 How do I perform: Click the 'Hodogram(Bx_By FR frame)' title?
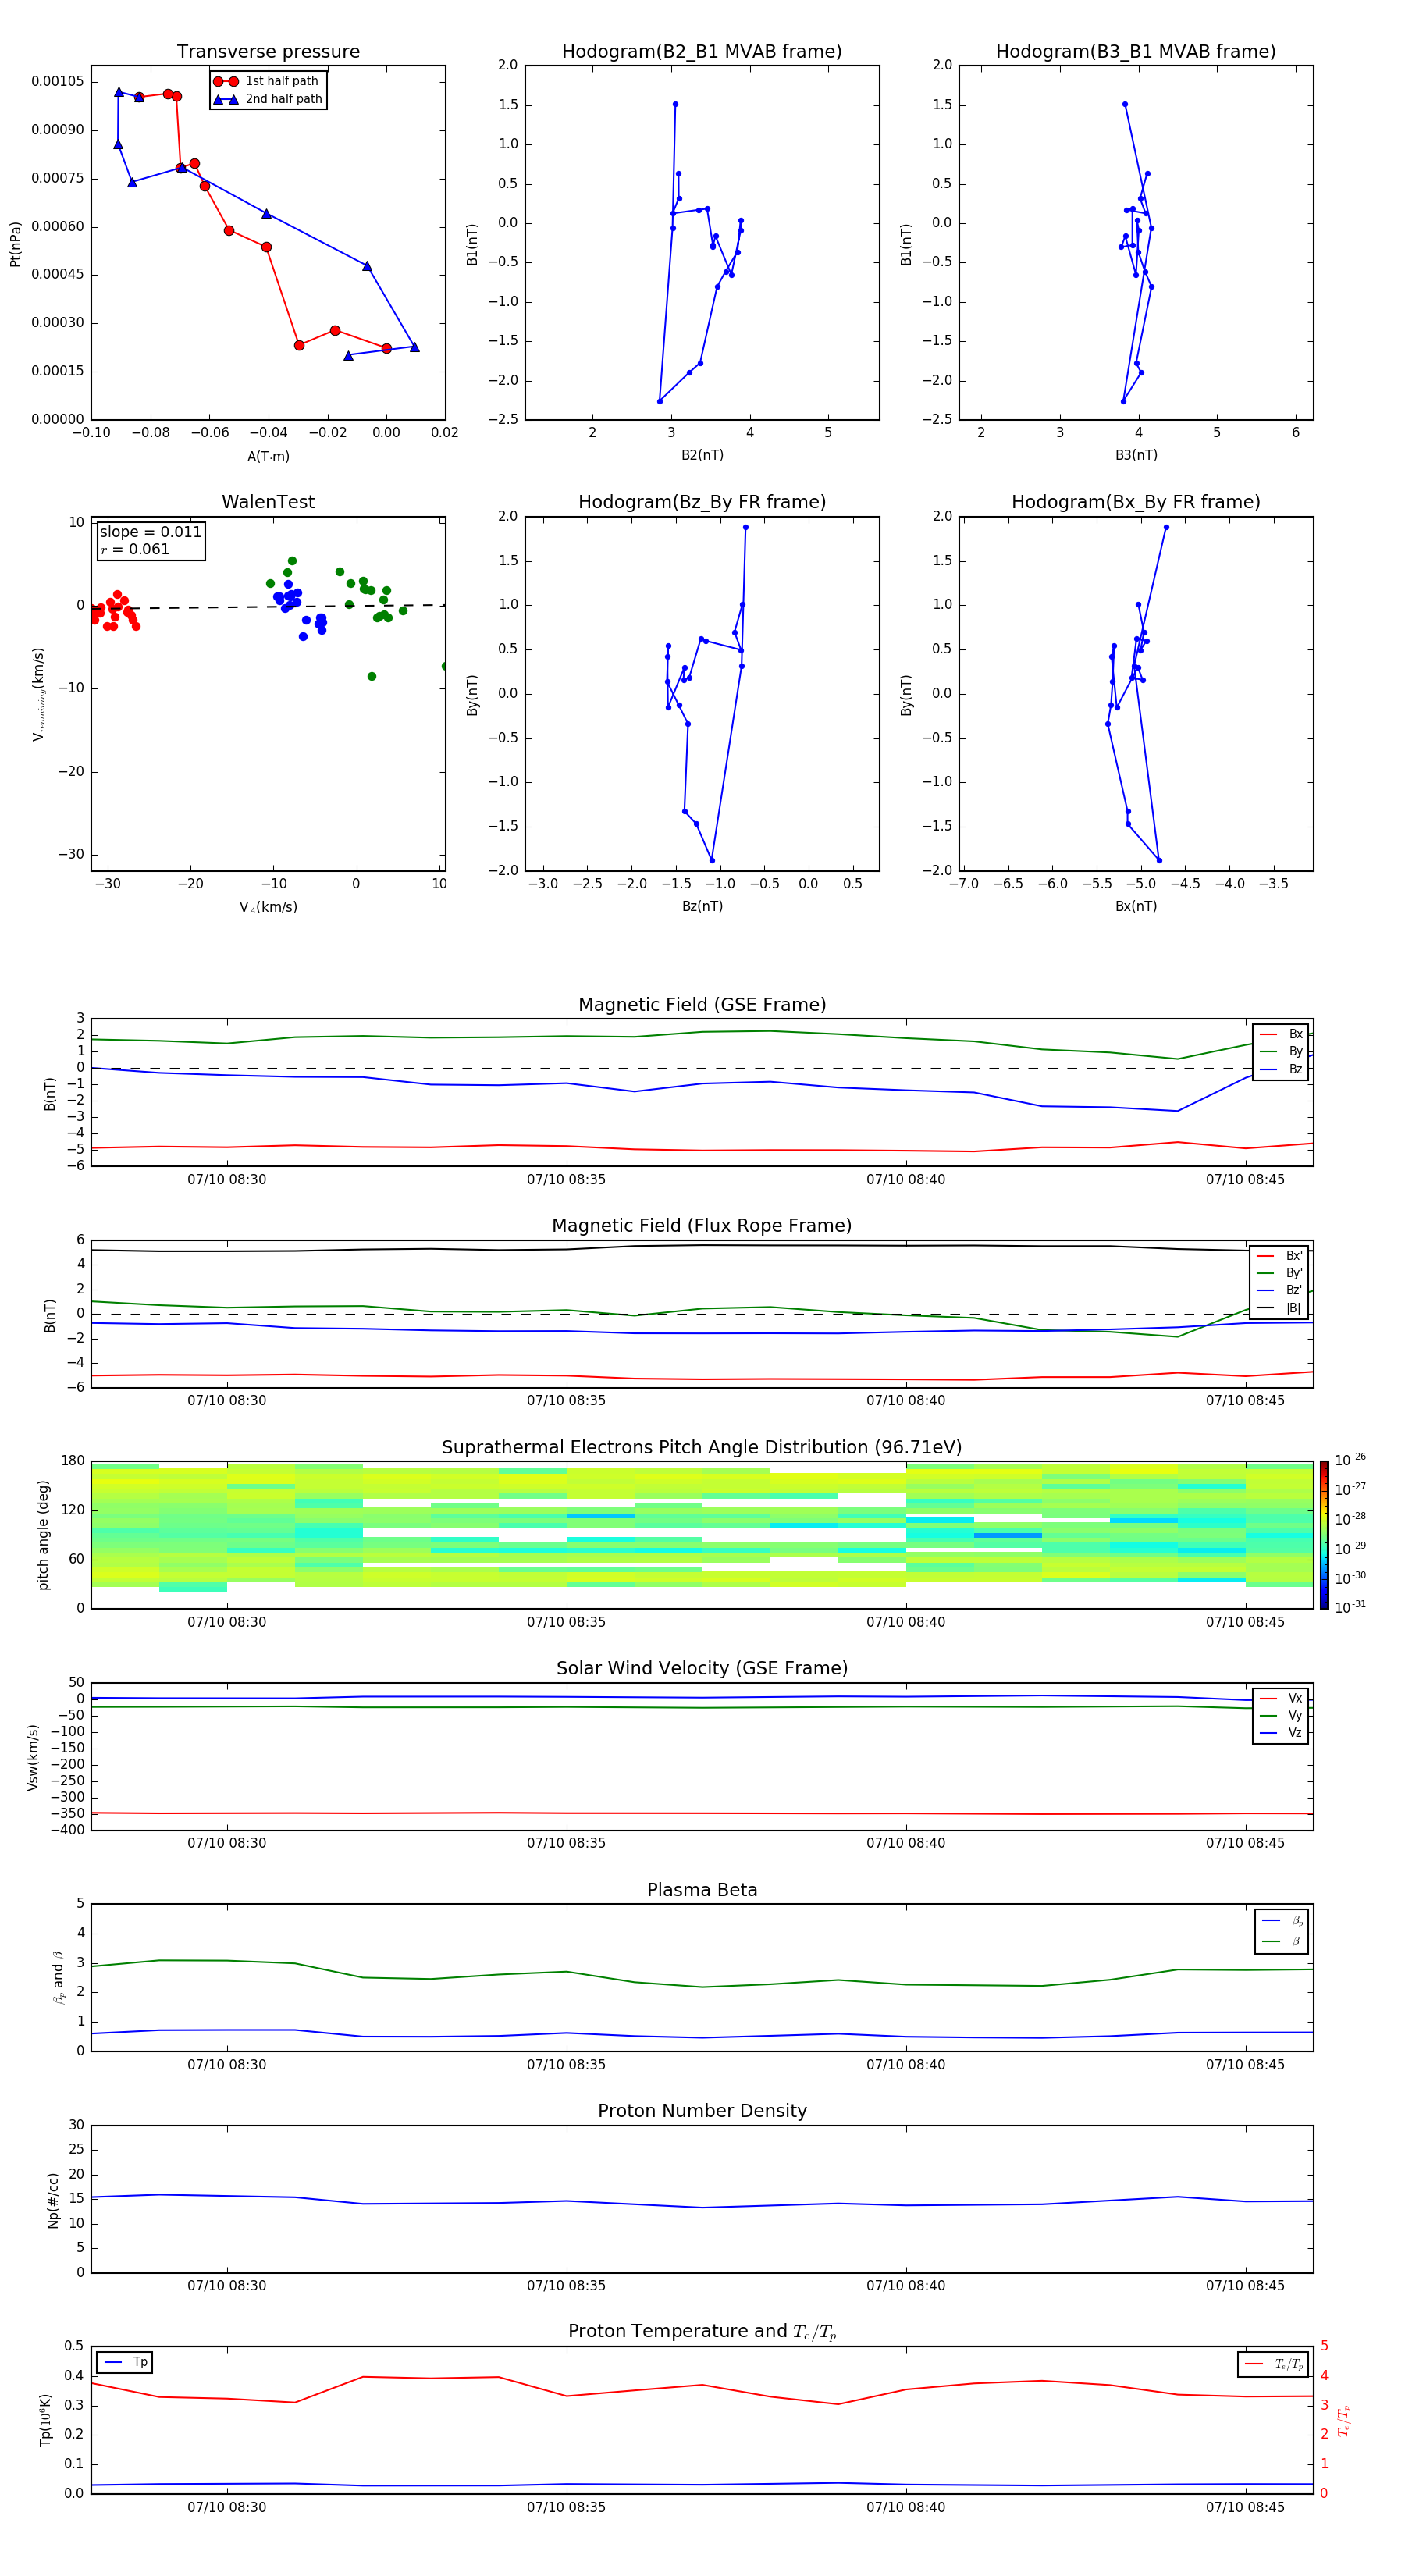[1136, 502]
